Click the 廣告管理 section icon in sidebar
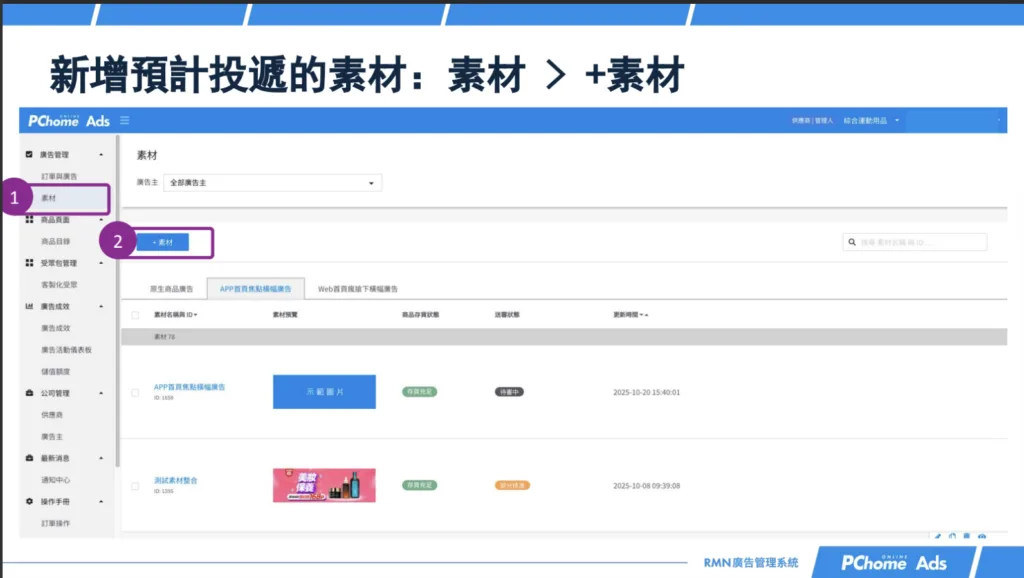Image resolution: width=1024 pixels, height=578 pixels. tap(29, 155)
